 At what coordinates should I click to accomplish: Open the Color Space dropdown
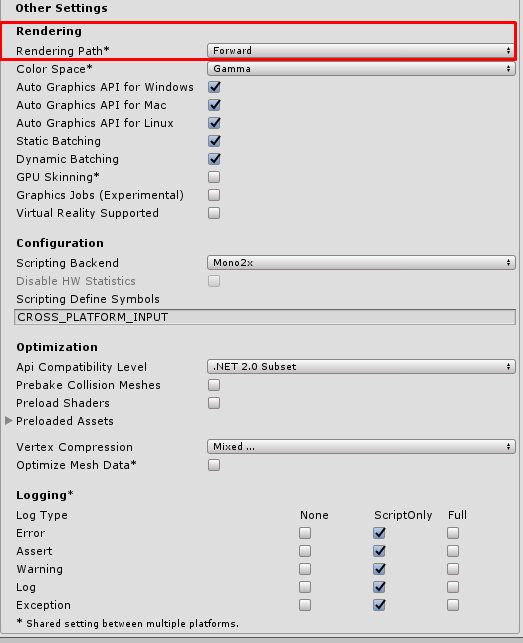click(x=361, y=68)
